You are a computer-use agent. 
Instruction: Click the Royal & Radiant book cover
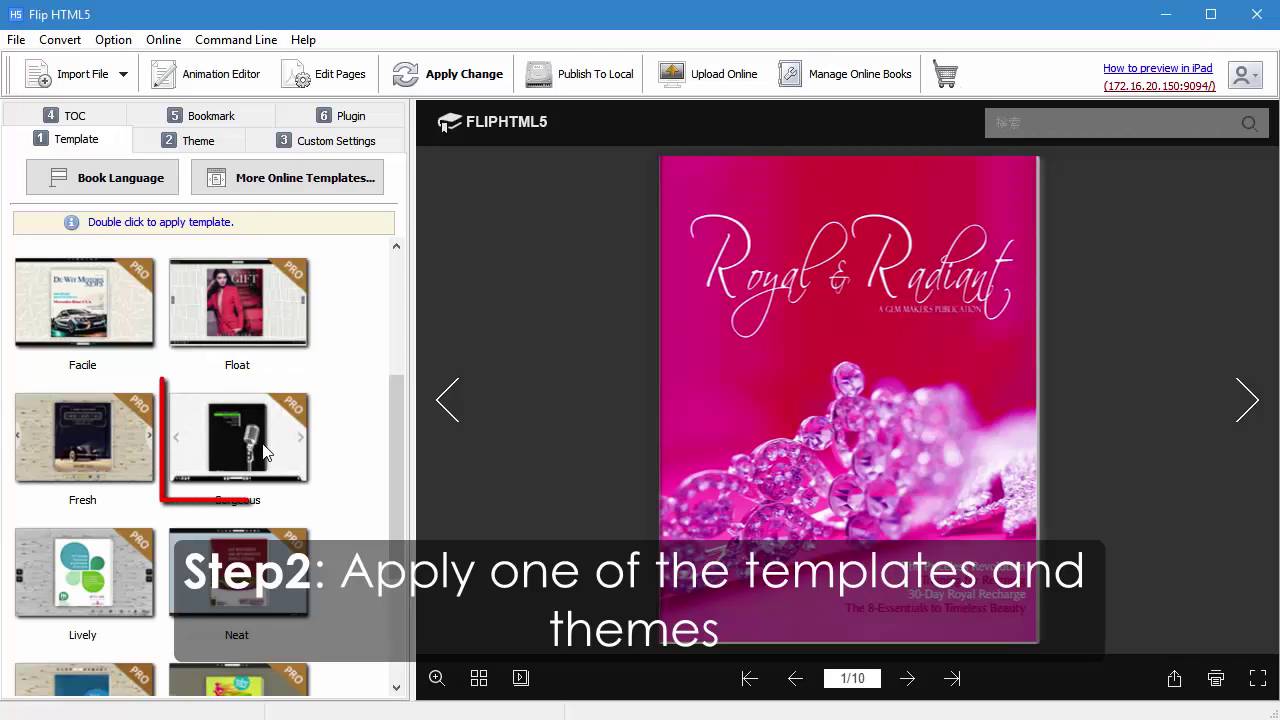click(849, 399)
